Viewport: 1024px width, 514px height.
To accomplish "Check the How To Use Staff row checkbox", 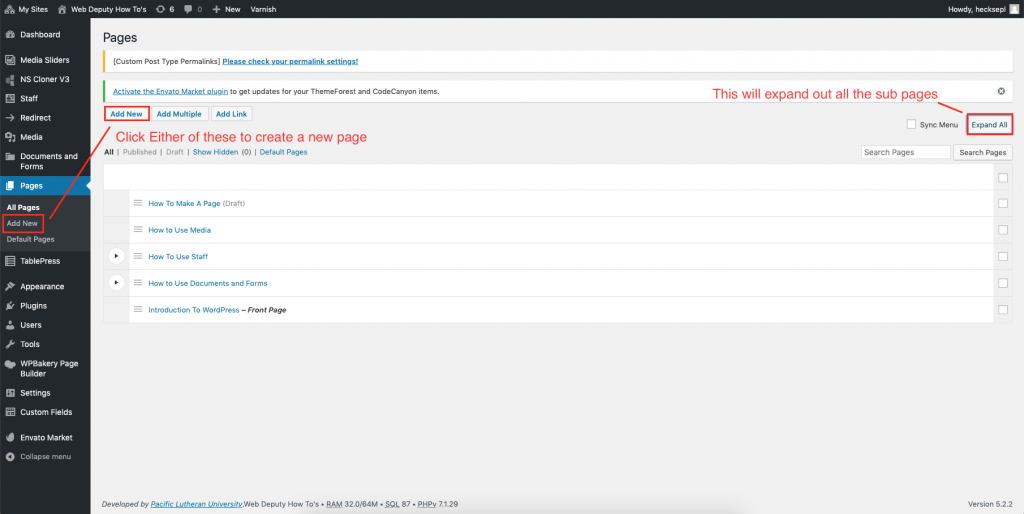I will pyautogui.click(x=1002, y=257).
